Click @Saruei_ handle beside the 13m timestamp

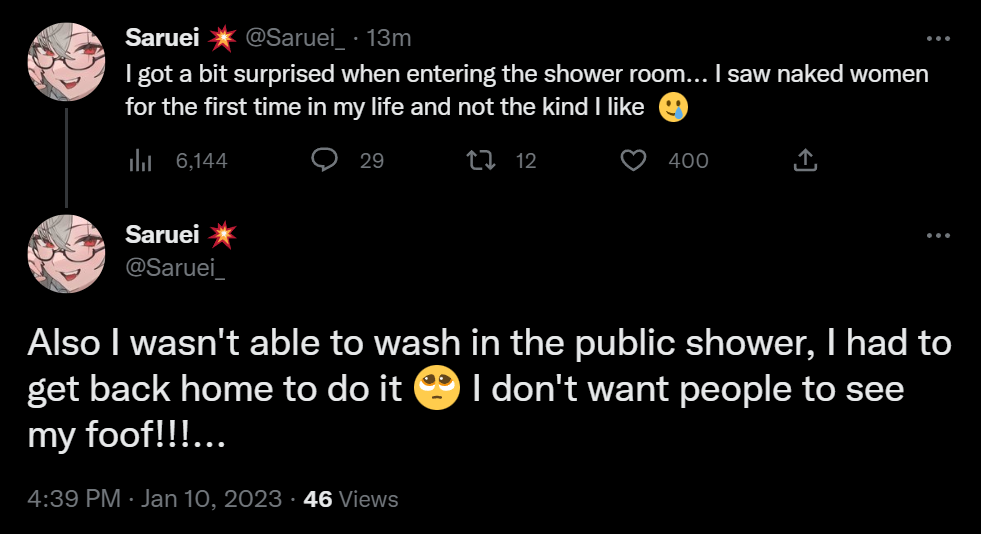point(296,39)
